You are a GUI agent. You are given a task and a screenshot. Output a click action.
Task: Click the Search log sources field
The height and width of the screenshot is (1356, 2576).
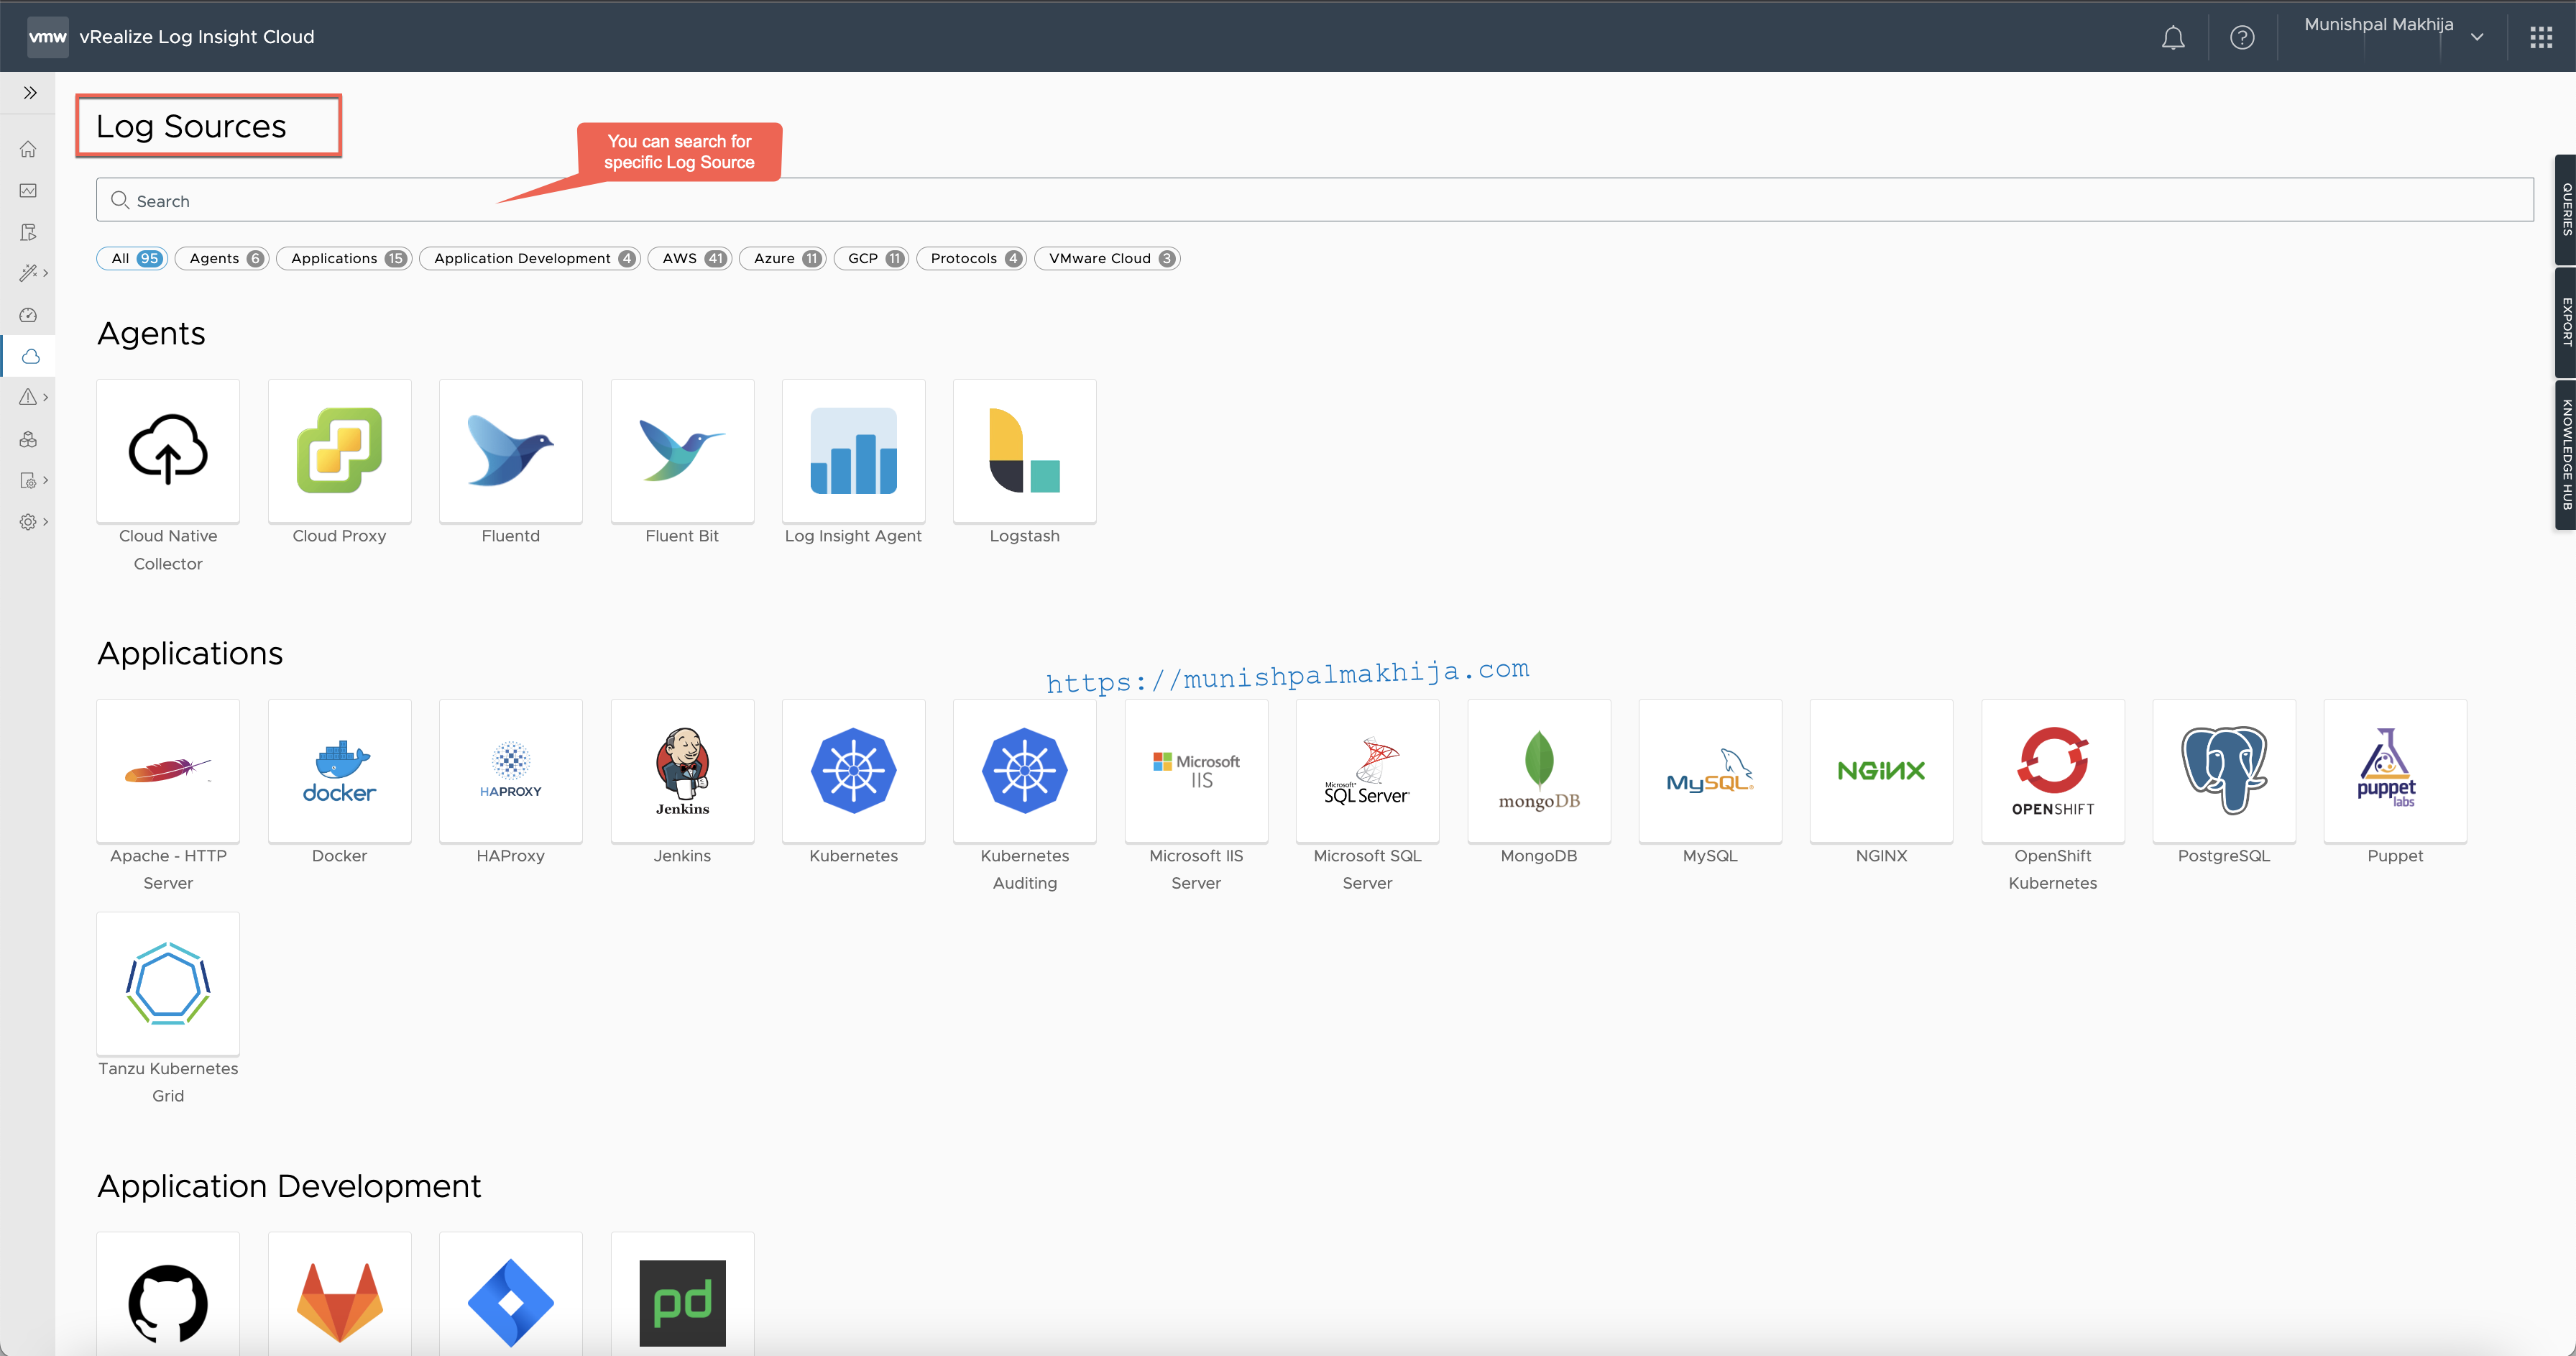click(1314, 200)
